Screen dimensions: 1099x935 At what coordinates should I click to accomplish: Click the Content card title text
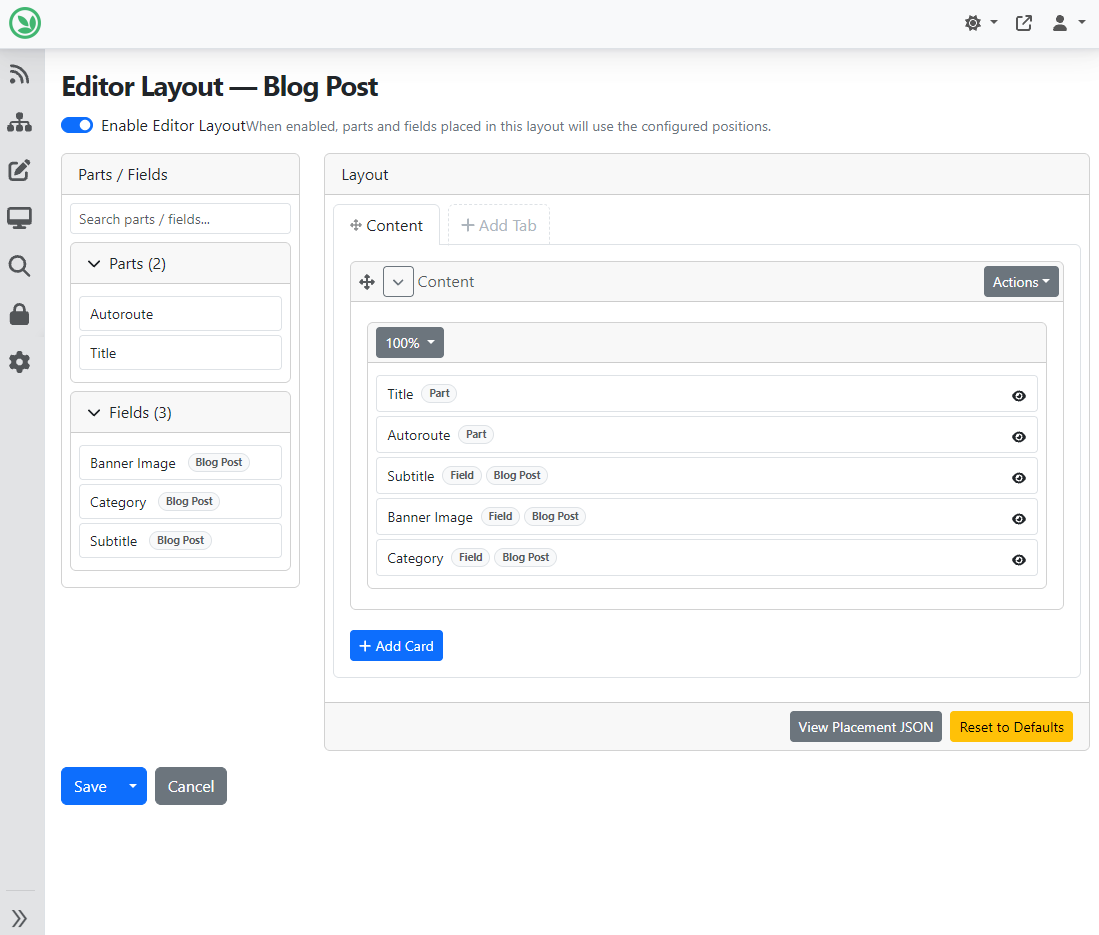[x=446, y=282]
